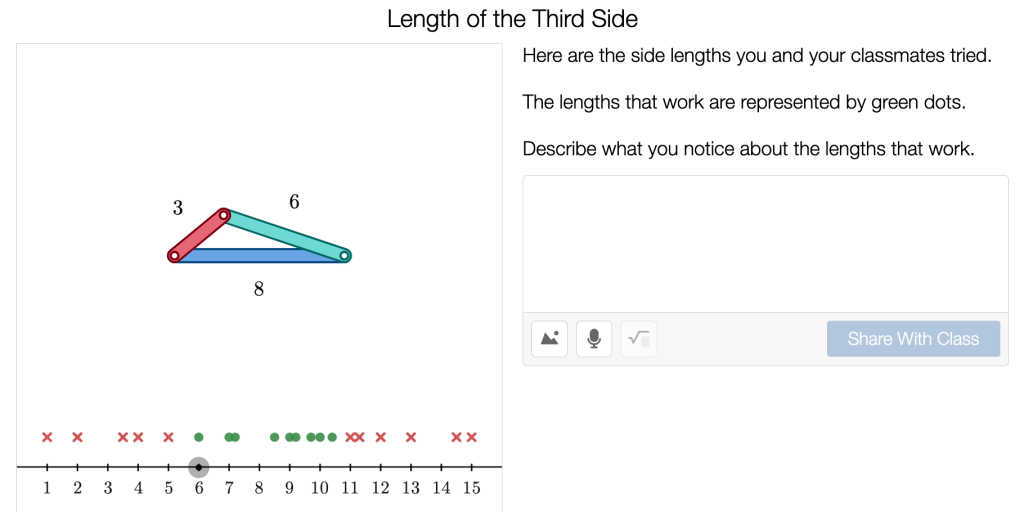Screen dimensions: 1024x512
Task: Click the microphone voice input icon
Action: click(594, 339)
